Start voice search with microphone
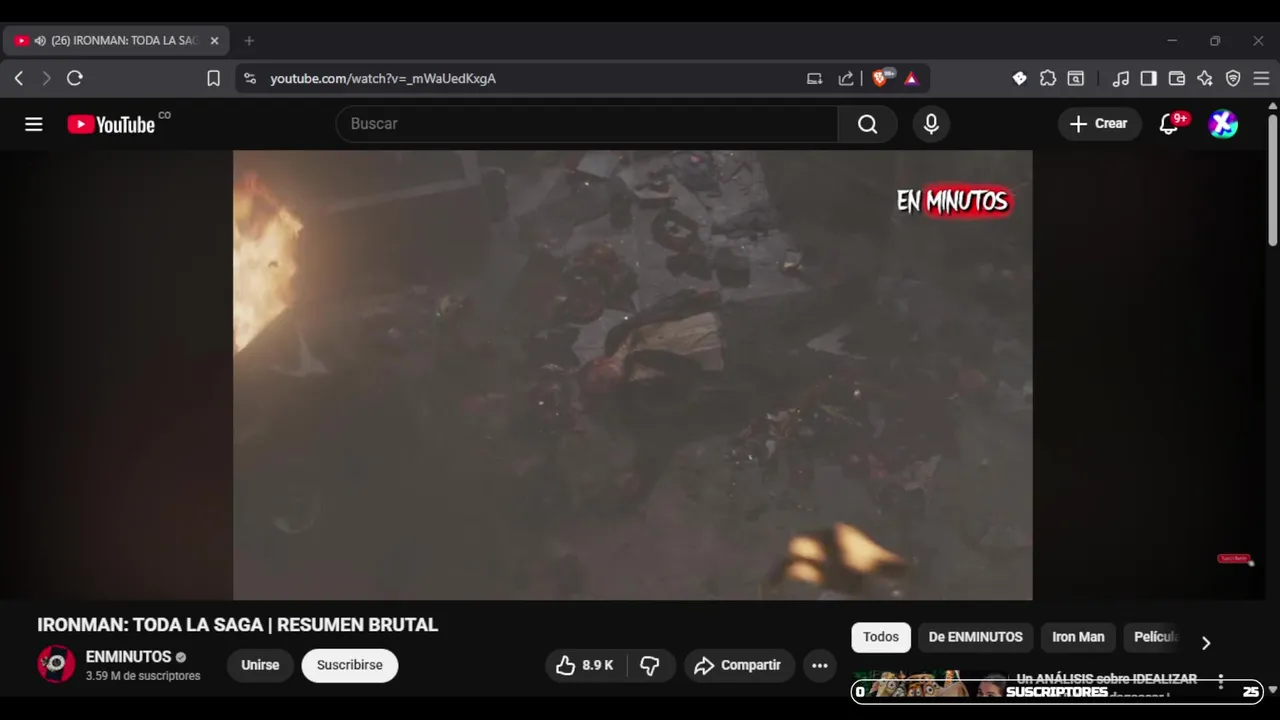This screenshot has height=720, width=1280. pos(931,124)
